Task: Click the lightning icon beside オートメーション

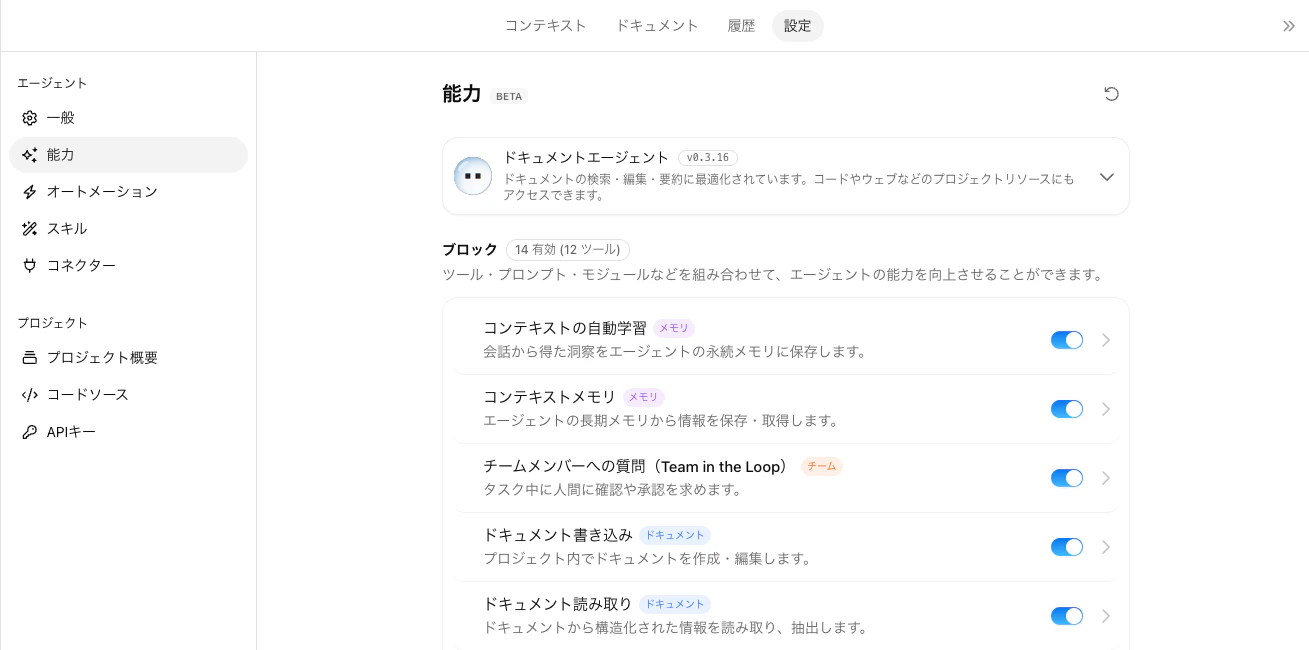Action: [x=30, y=192]
